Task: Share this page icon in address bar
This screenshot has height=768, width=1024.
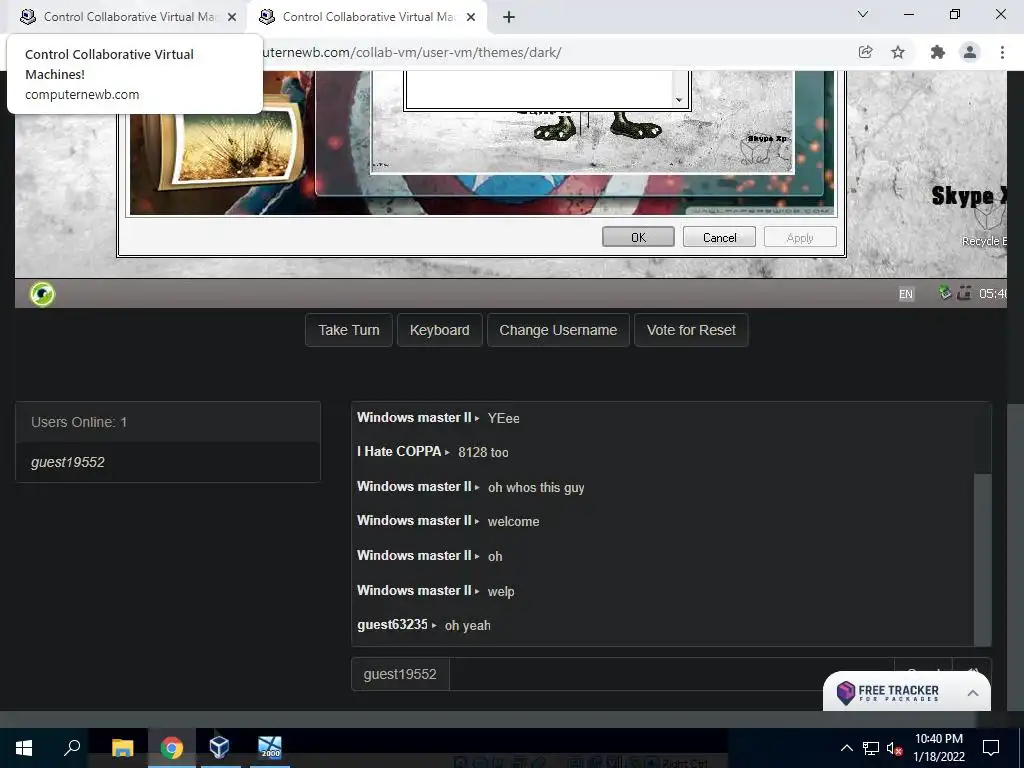Action: tap(865, 52)
